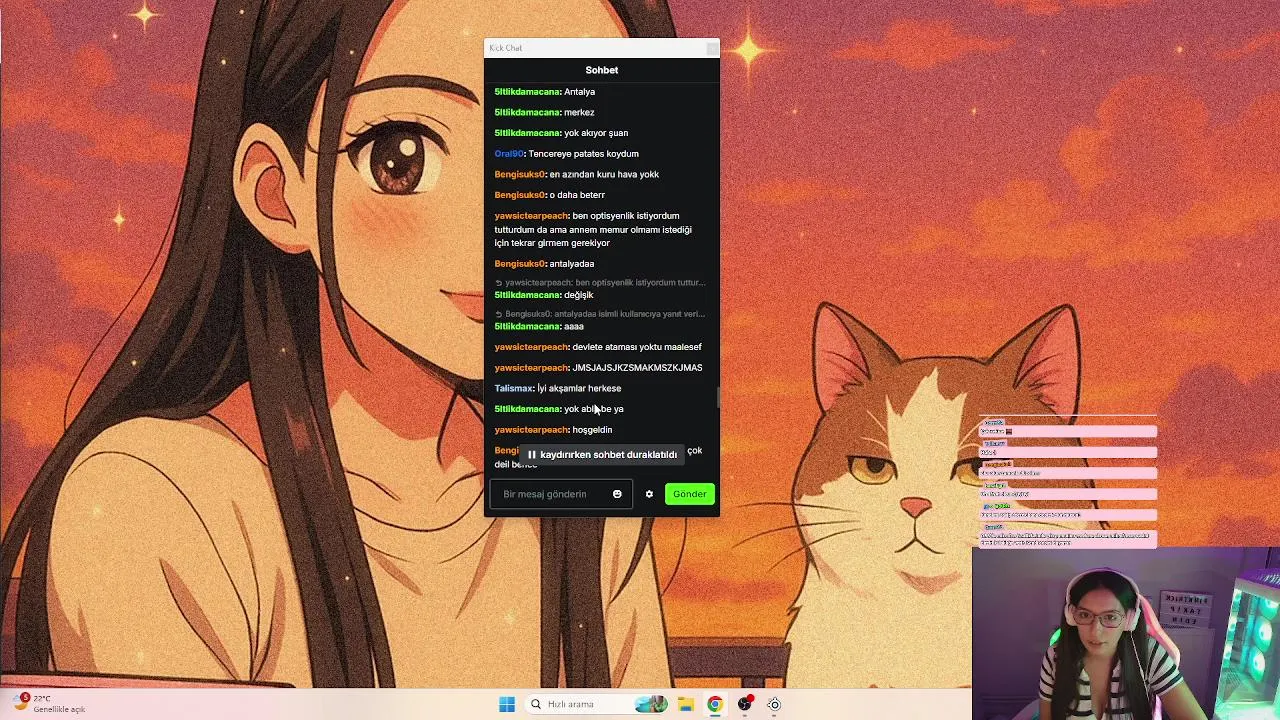This screenshot has width=1280, height=720.
Task: Click the reply reference above 'aaaa'
Action: point(600,314)
